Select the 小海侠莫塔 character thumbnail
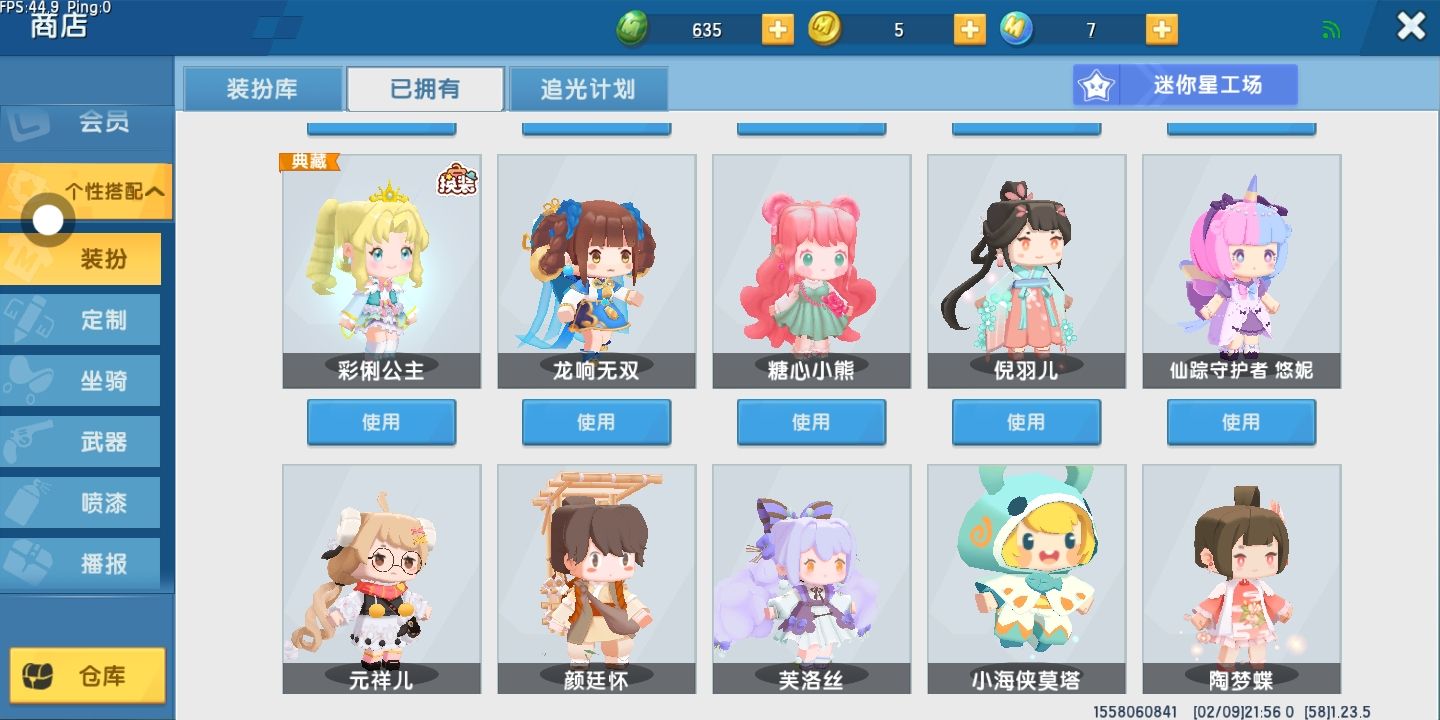The width and height of the screenshot is (1440, 720). pos(1026,578)
